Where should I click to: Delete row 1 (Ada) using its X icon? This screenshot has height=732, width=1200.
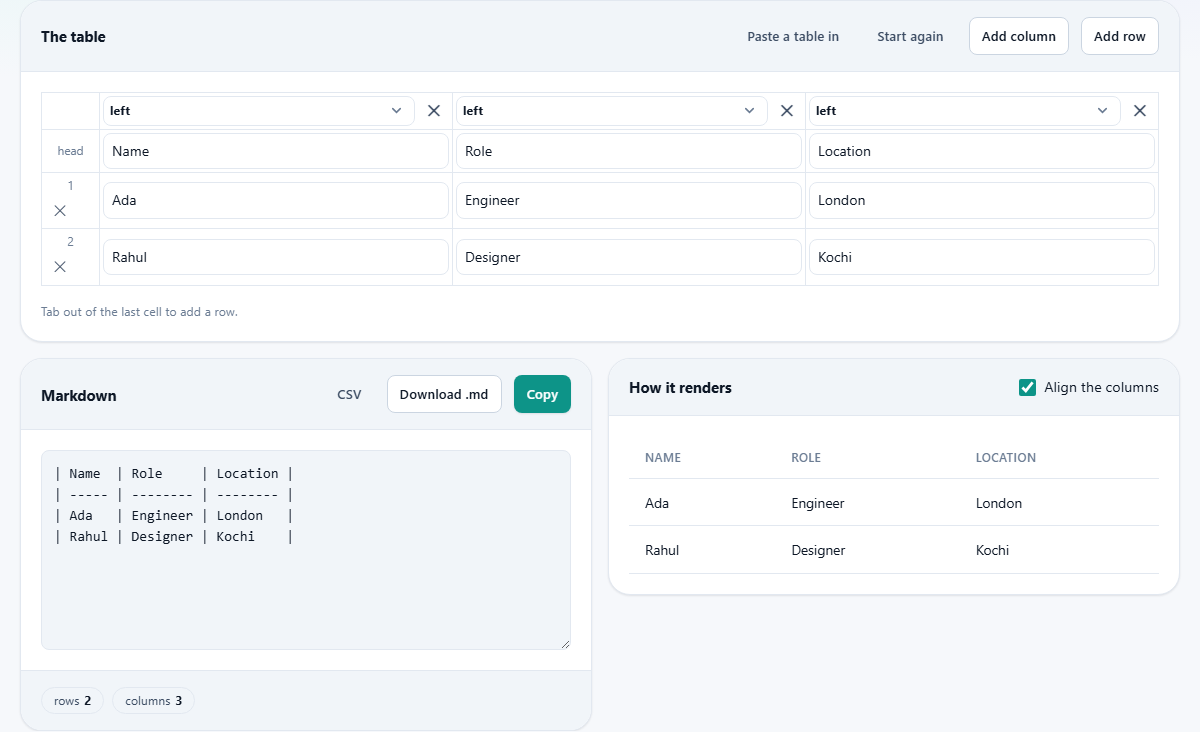pyautogui.click(x=60, y=210)
